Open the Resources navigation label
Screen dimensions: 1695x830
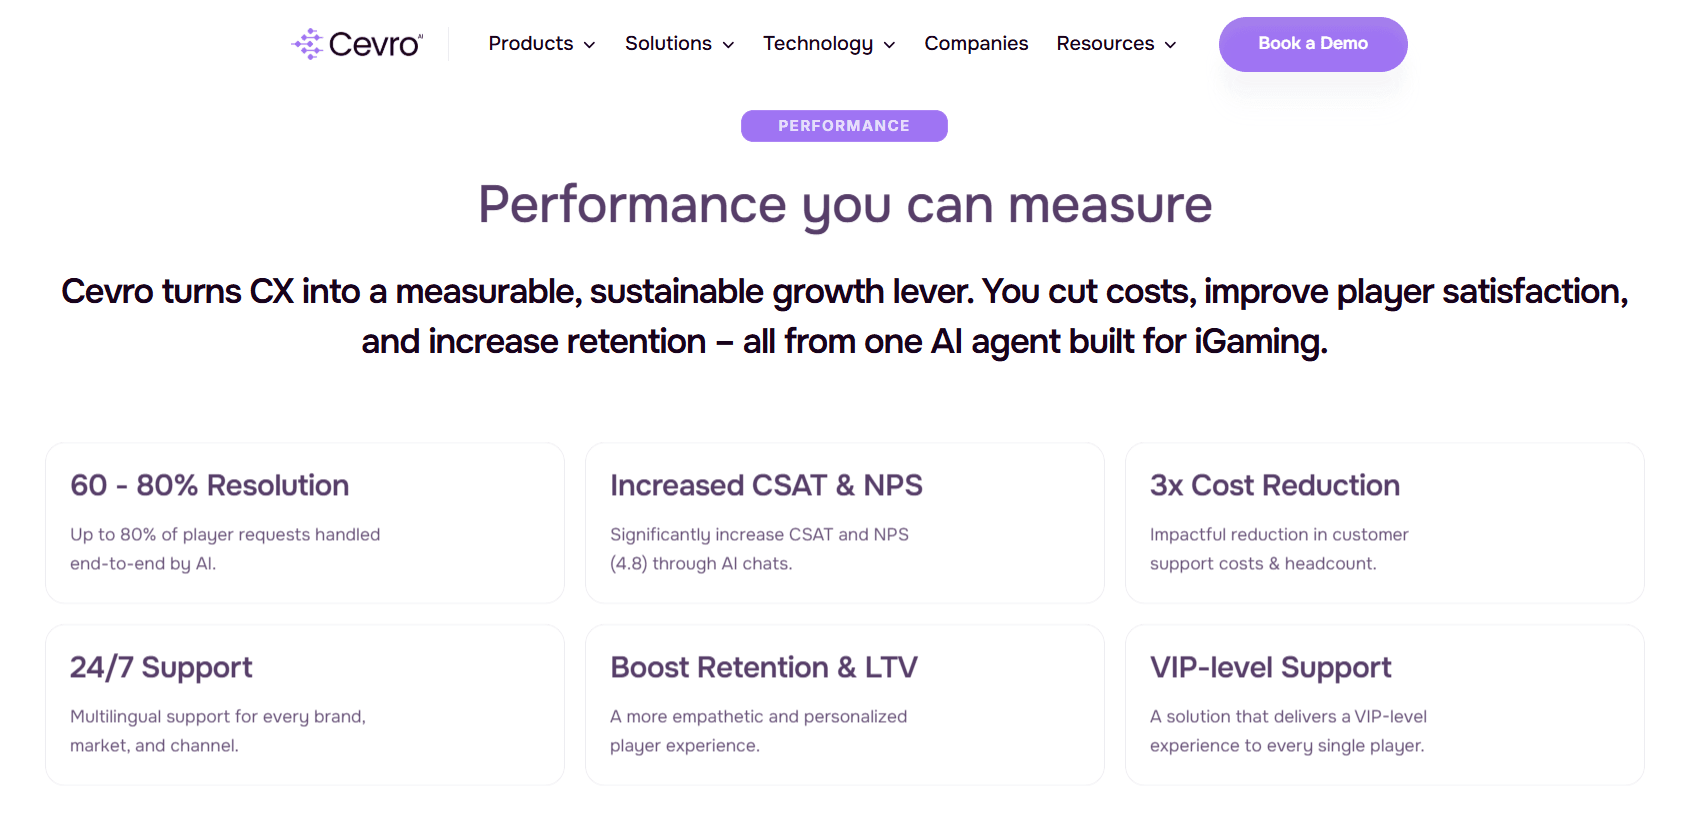point(1105,43)
